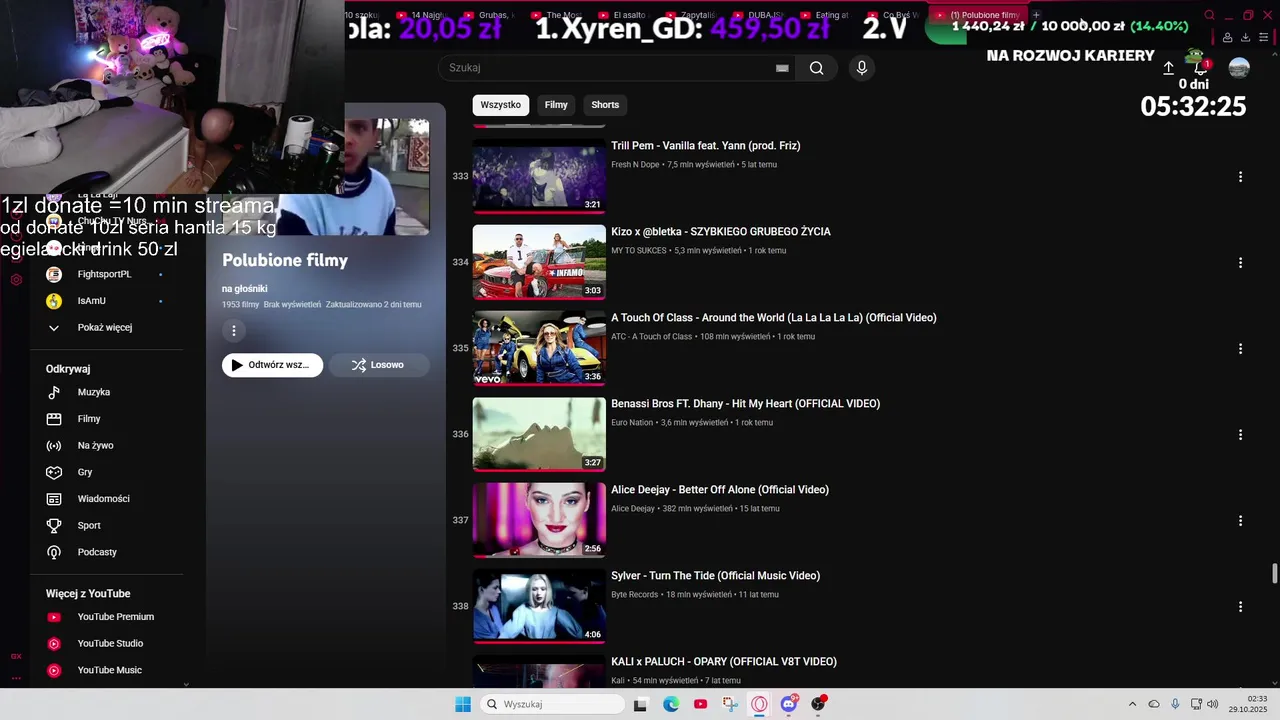
Task: Start voice search with the microphone icon
Action: point(862,68)
